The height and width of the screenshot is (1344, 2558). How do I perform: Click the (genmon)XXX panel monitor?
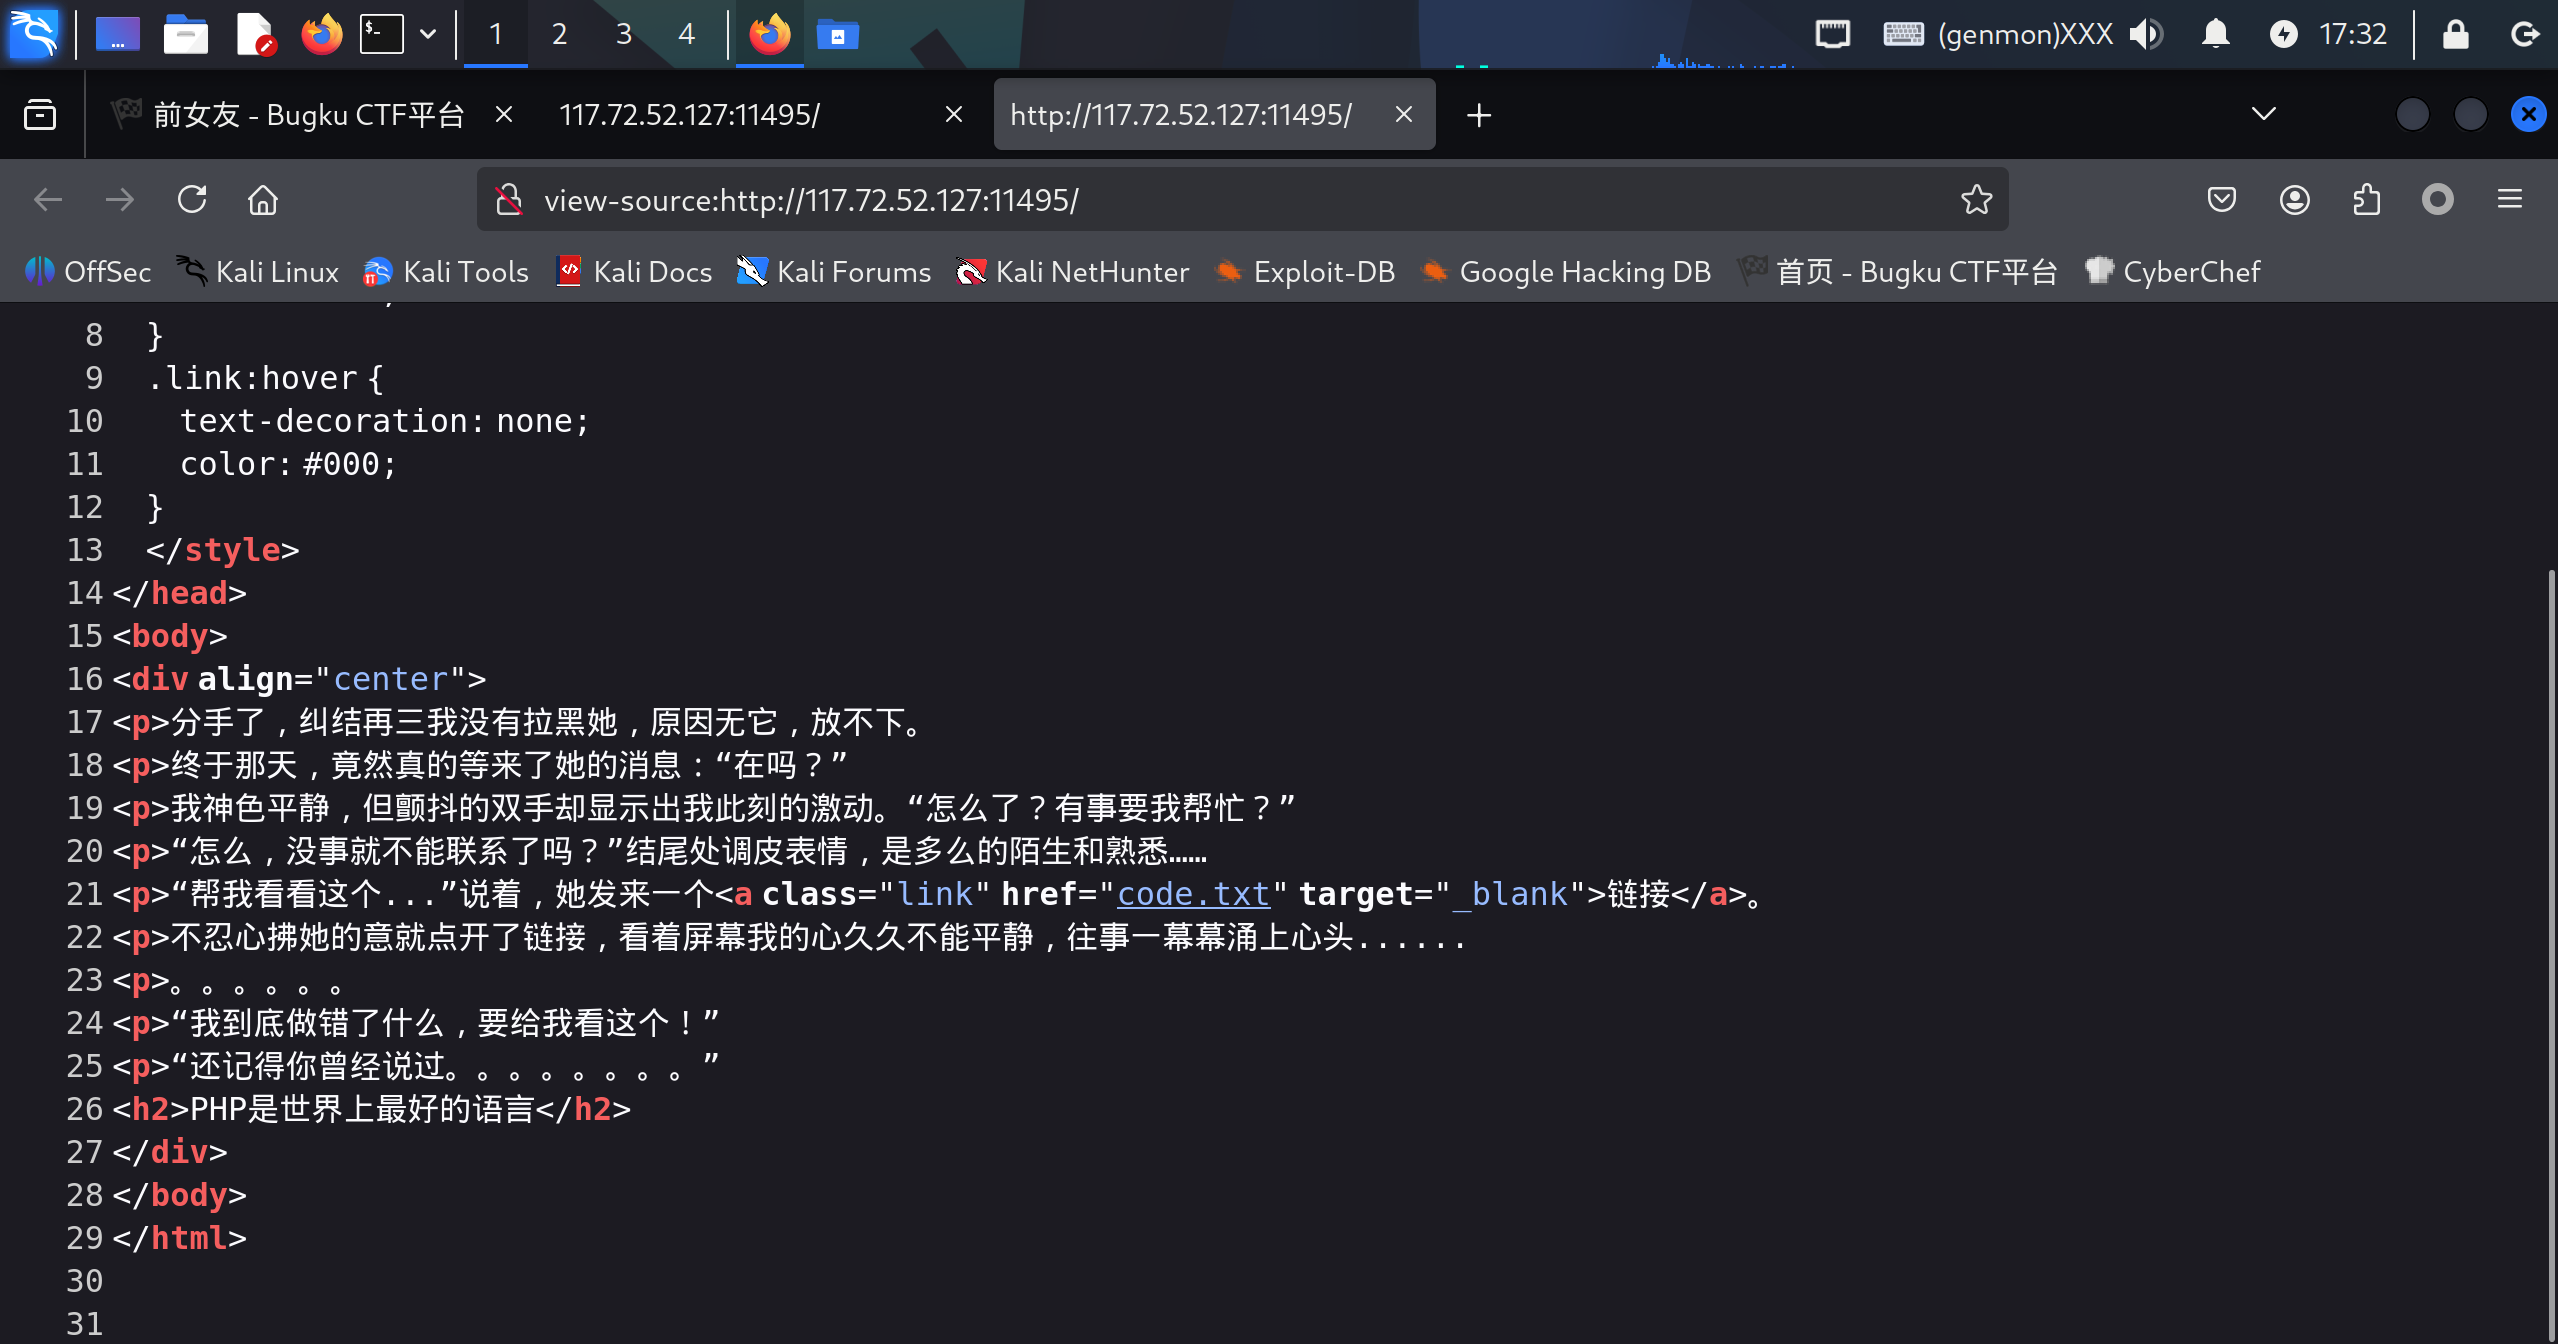(x=2025, y=34)
